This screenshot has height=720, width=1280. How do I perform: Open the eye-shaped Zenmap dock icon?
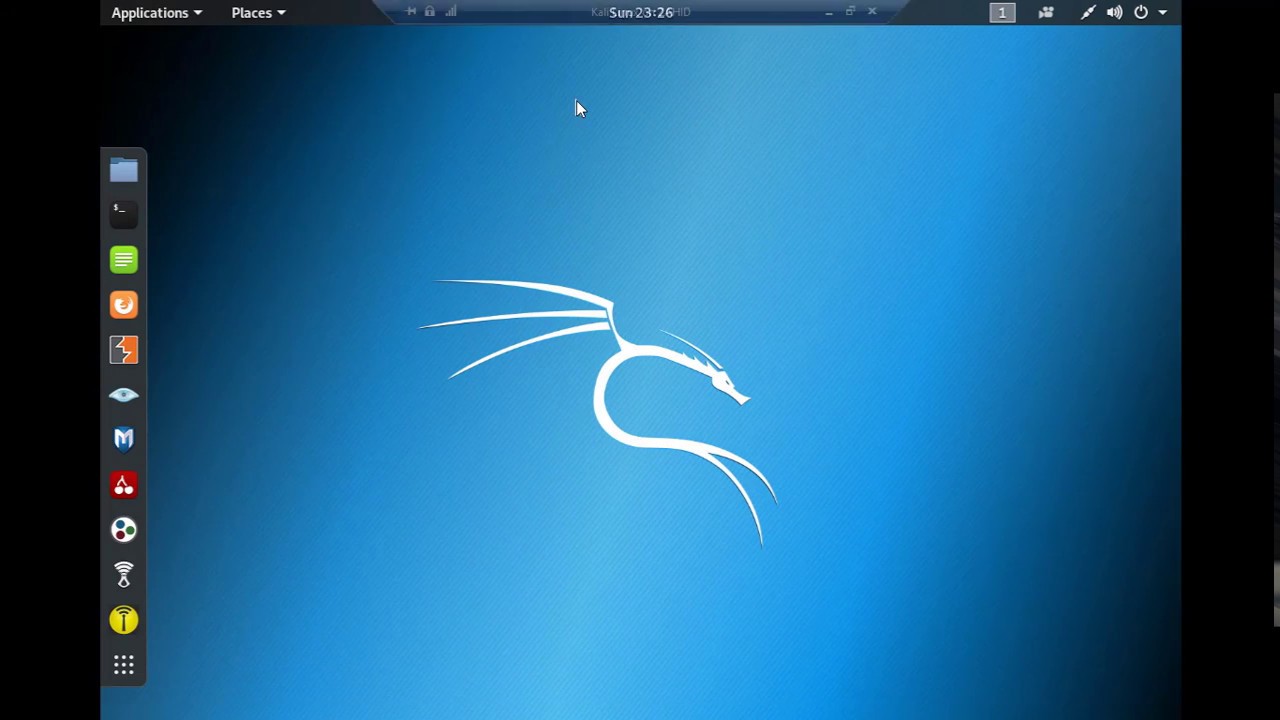pos(124,395)
